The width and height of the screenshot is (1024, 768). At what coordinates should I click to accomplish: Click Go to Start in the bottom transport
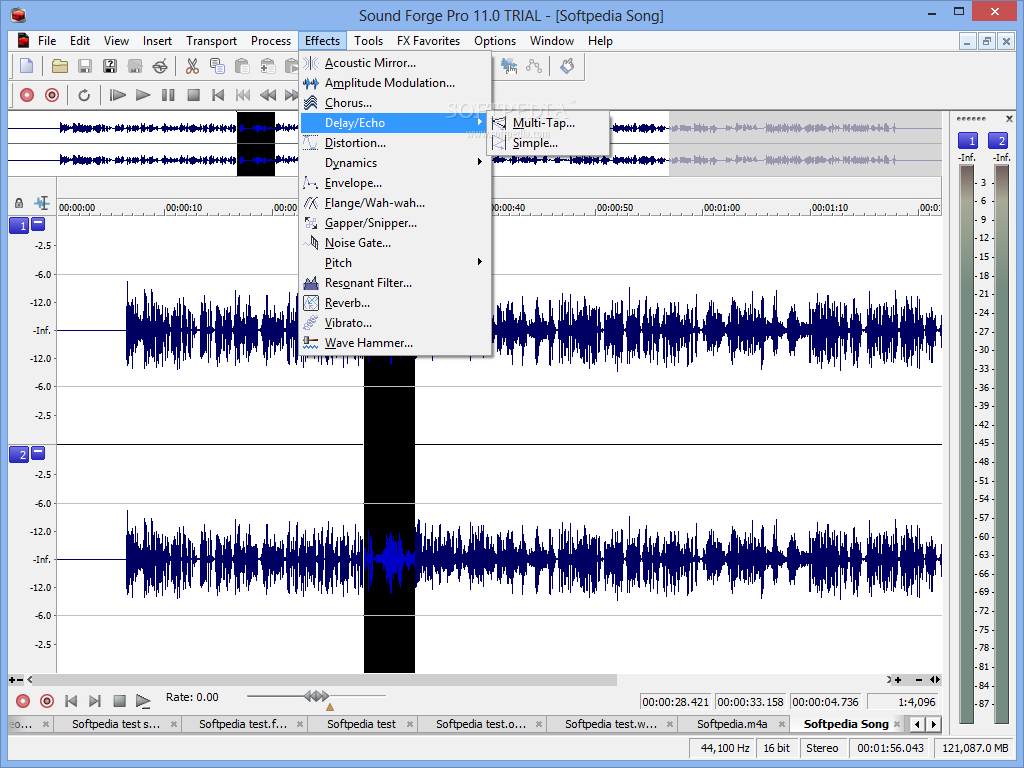[x=71, y=701]
